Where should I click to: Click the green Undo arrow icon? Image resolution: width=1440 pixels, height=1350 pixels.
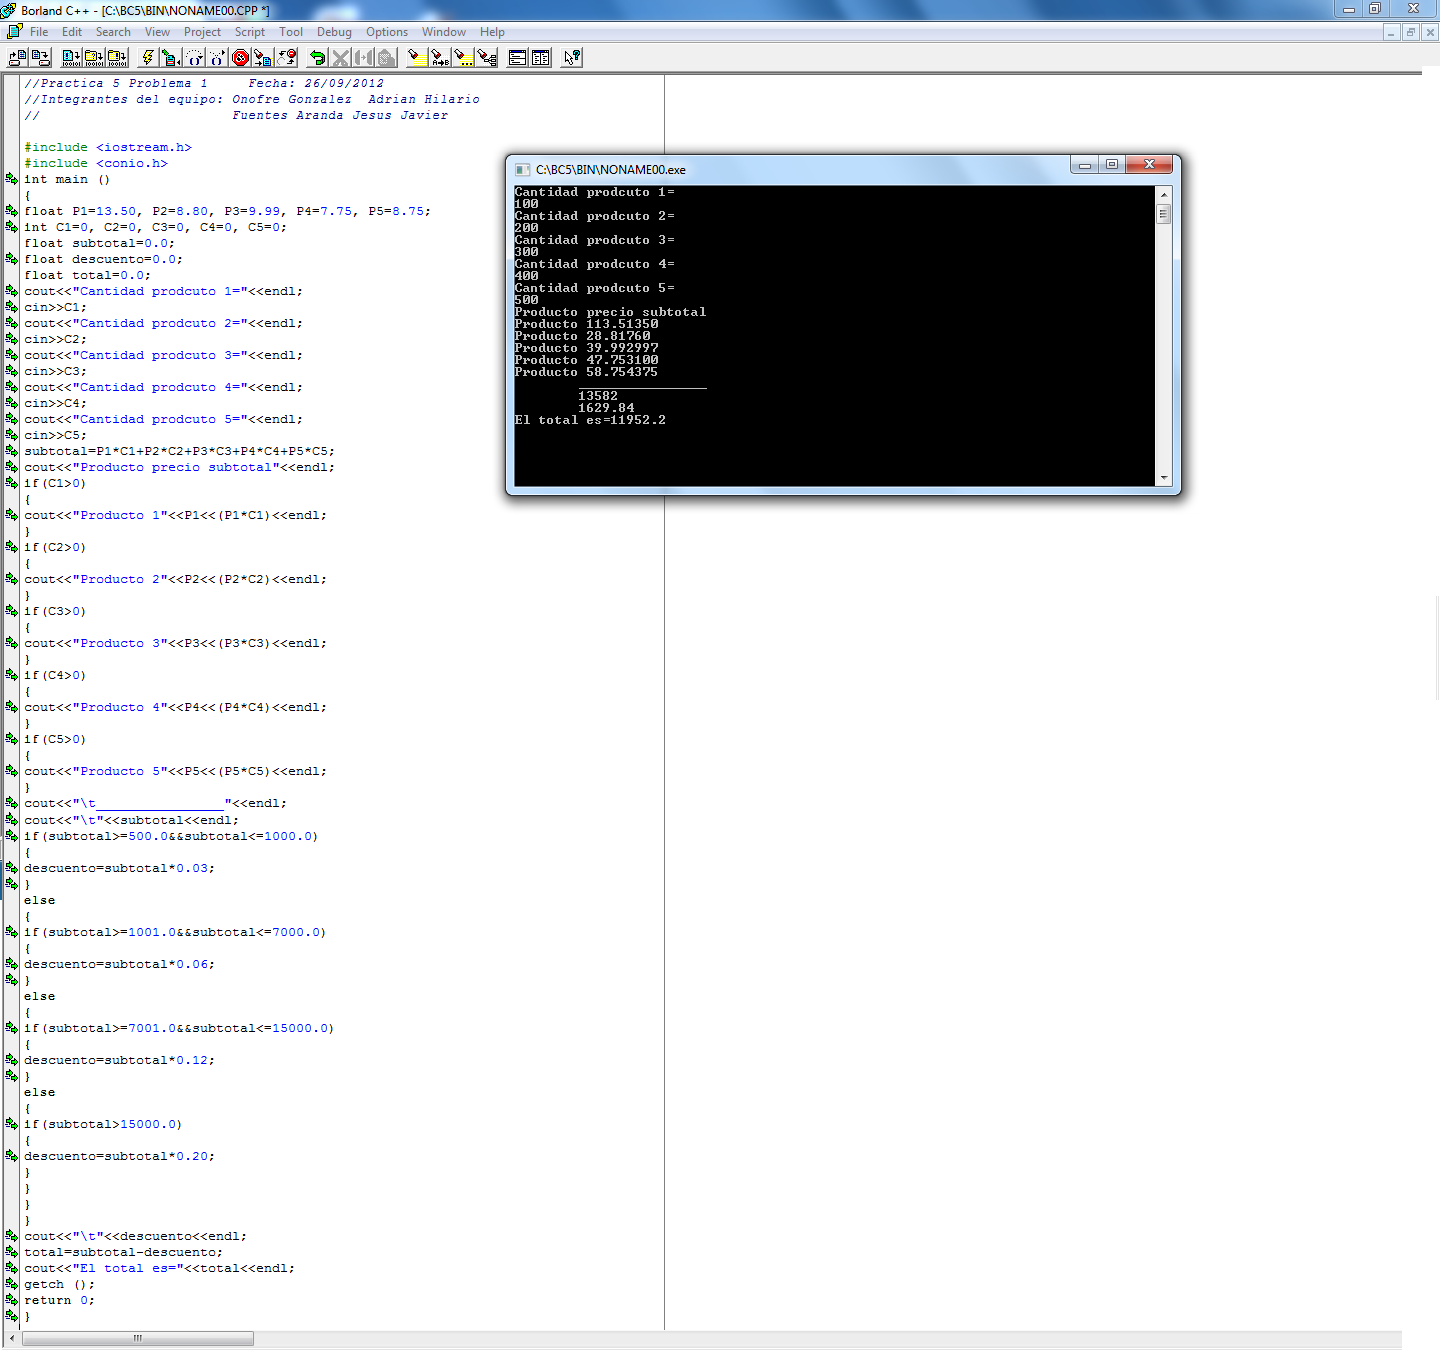coord(317,57)
